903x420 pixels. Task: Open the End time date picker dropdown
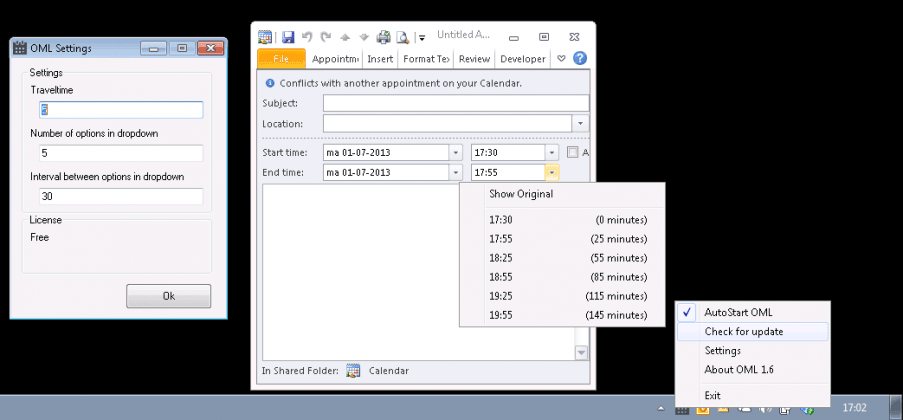click(456, 172)
